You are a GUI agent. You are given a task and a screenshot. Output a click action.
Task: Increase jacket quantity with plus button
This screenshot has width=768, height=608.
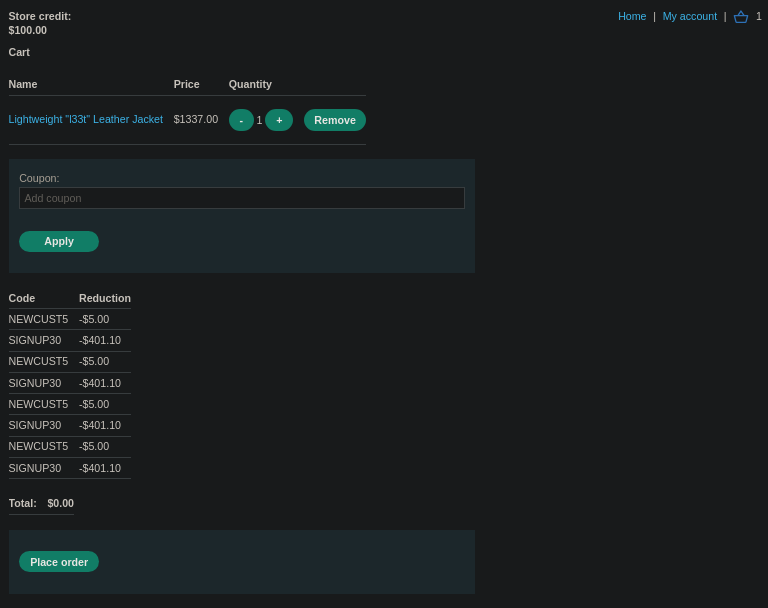click(x=279, y=120)
